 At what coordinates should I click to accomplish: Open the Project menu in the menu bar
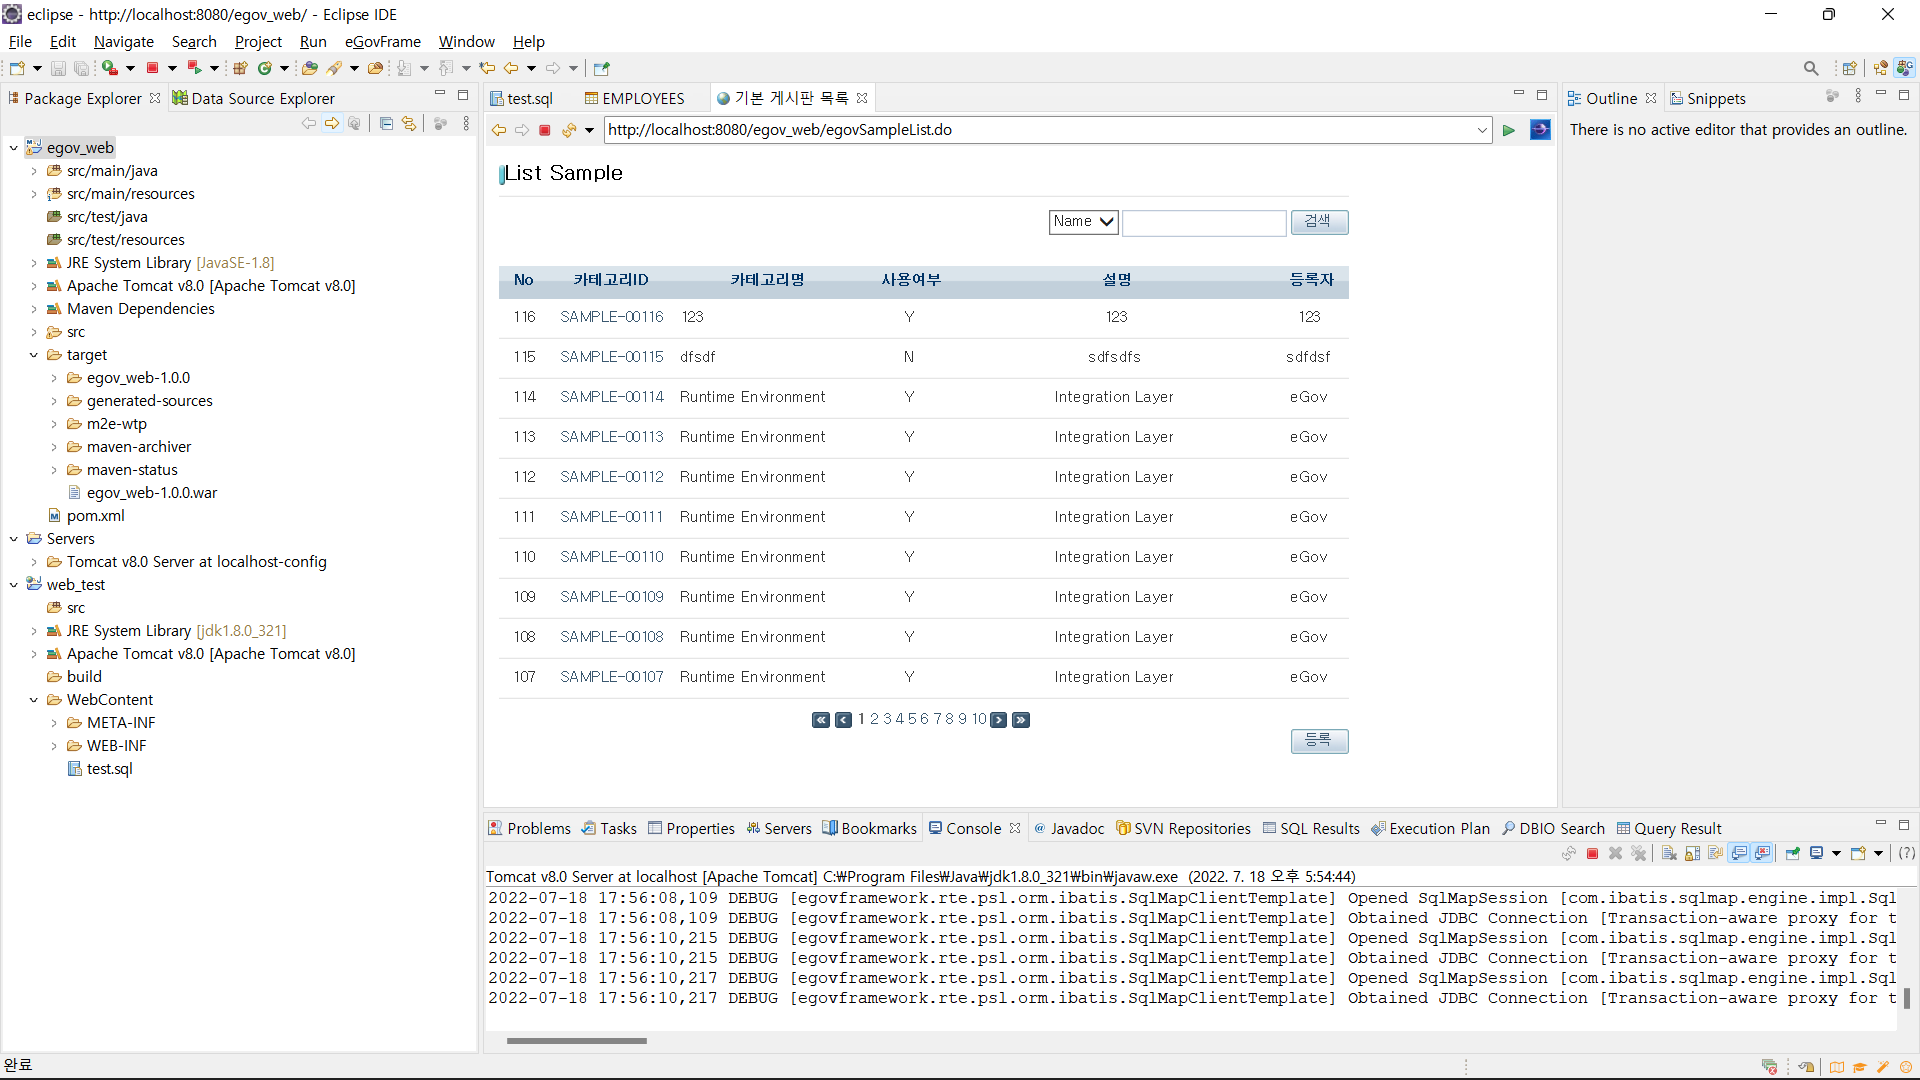click(258, 42)
